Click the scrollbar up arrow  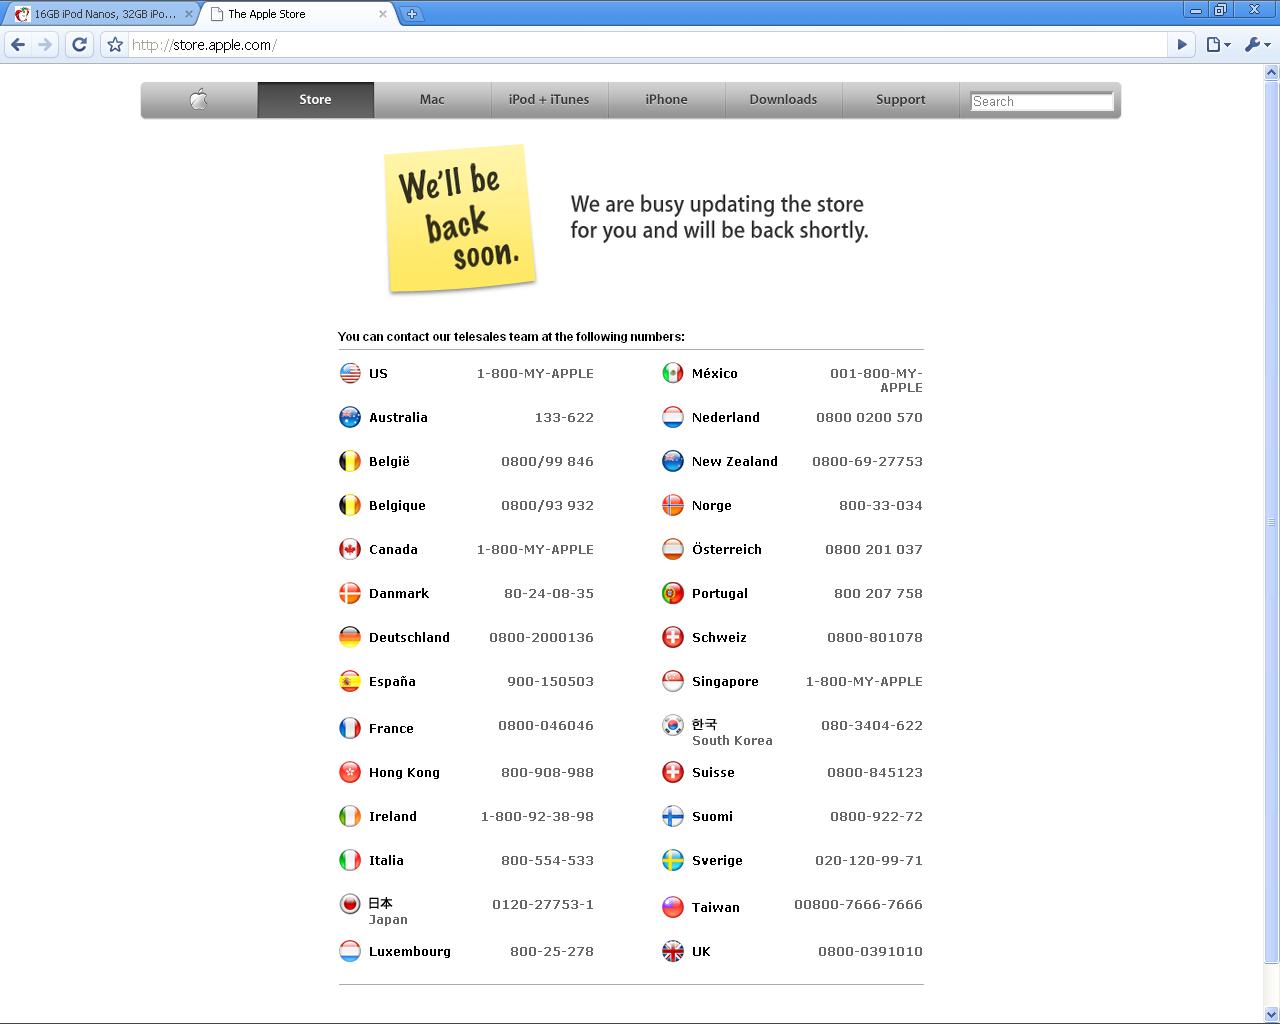point(1272,72)
